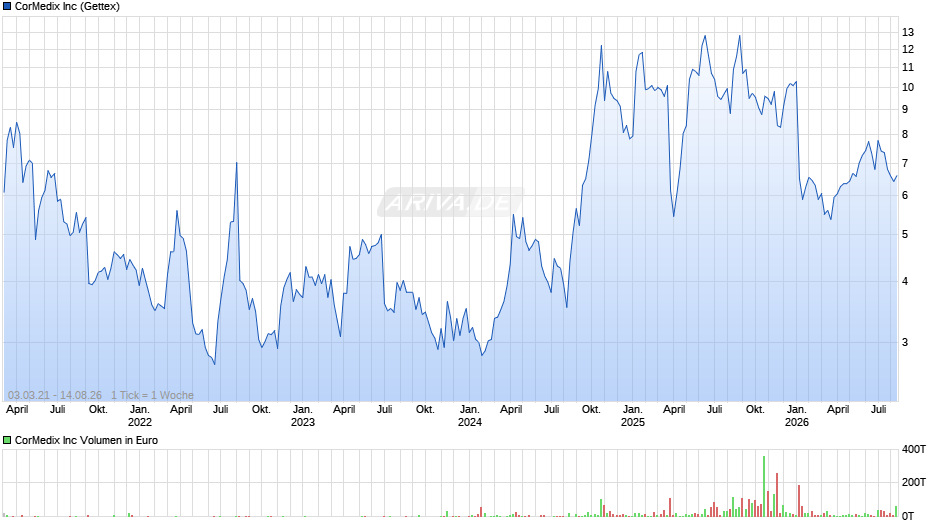Click the price axis label 4
Image resolution: width=940 pixels, height=526 pixels.
click(905, 281)
